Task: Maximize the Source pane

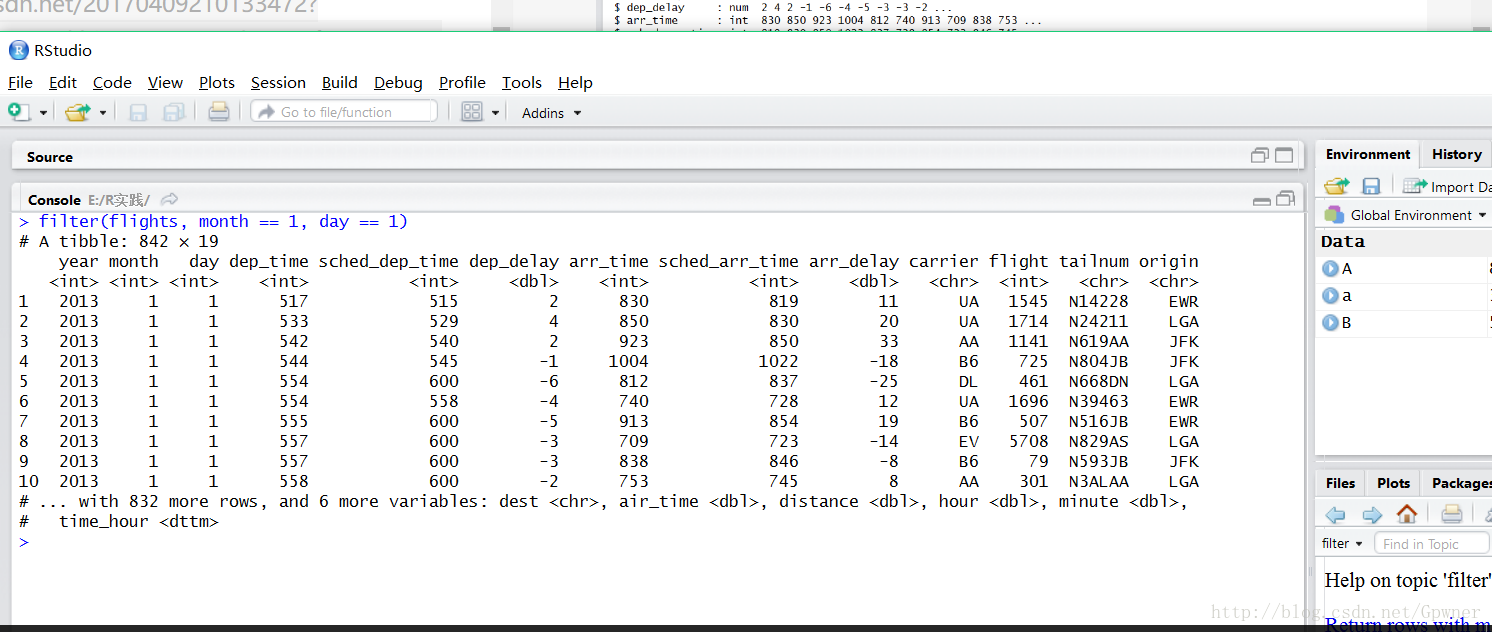Action: pyautogui.click(x=1284, y=155)
